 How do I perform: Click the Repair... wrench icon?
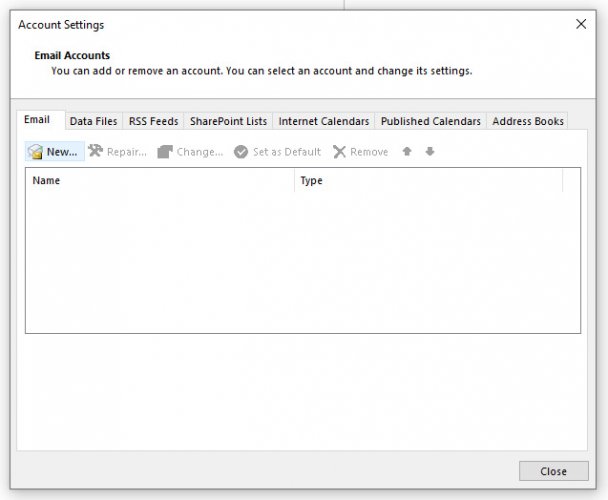point(95,151)
